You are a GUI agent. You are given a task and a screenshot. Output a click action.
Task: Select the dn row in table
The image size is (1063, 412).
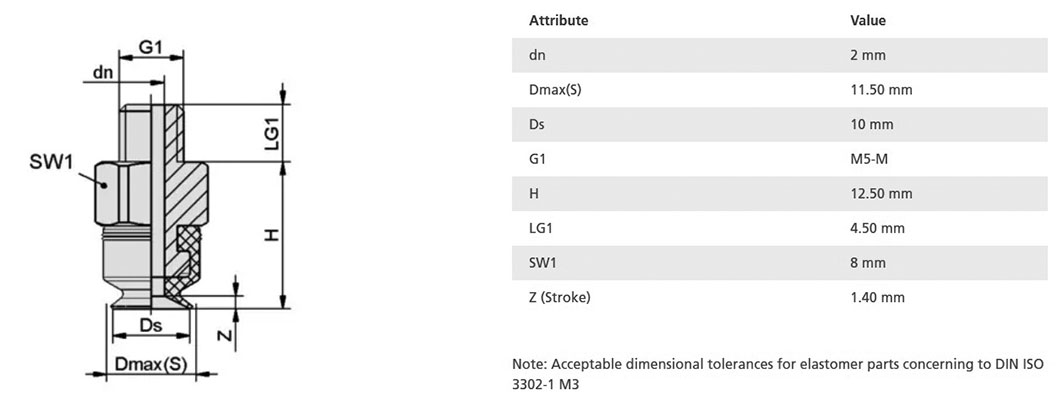[x=780, y=56]
